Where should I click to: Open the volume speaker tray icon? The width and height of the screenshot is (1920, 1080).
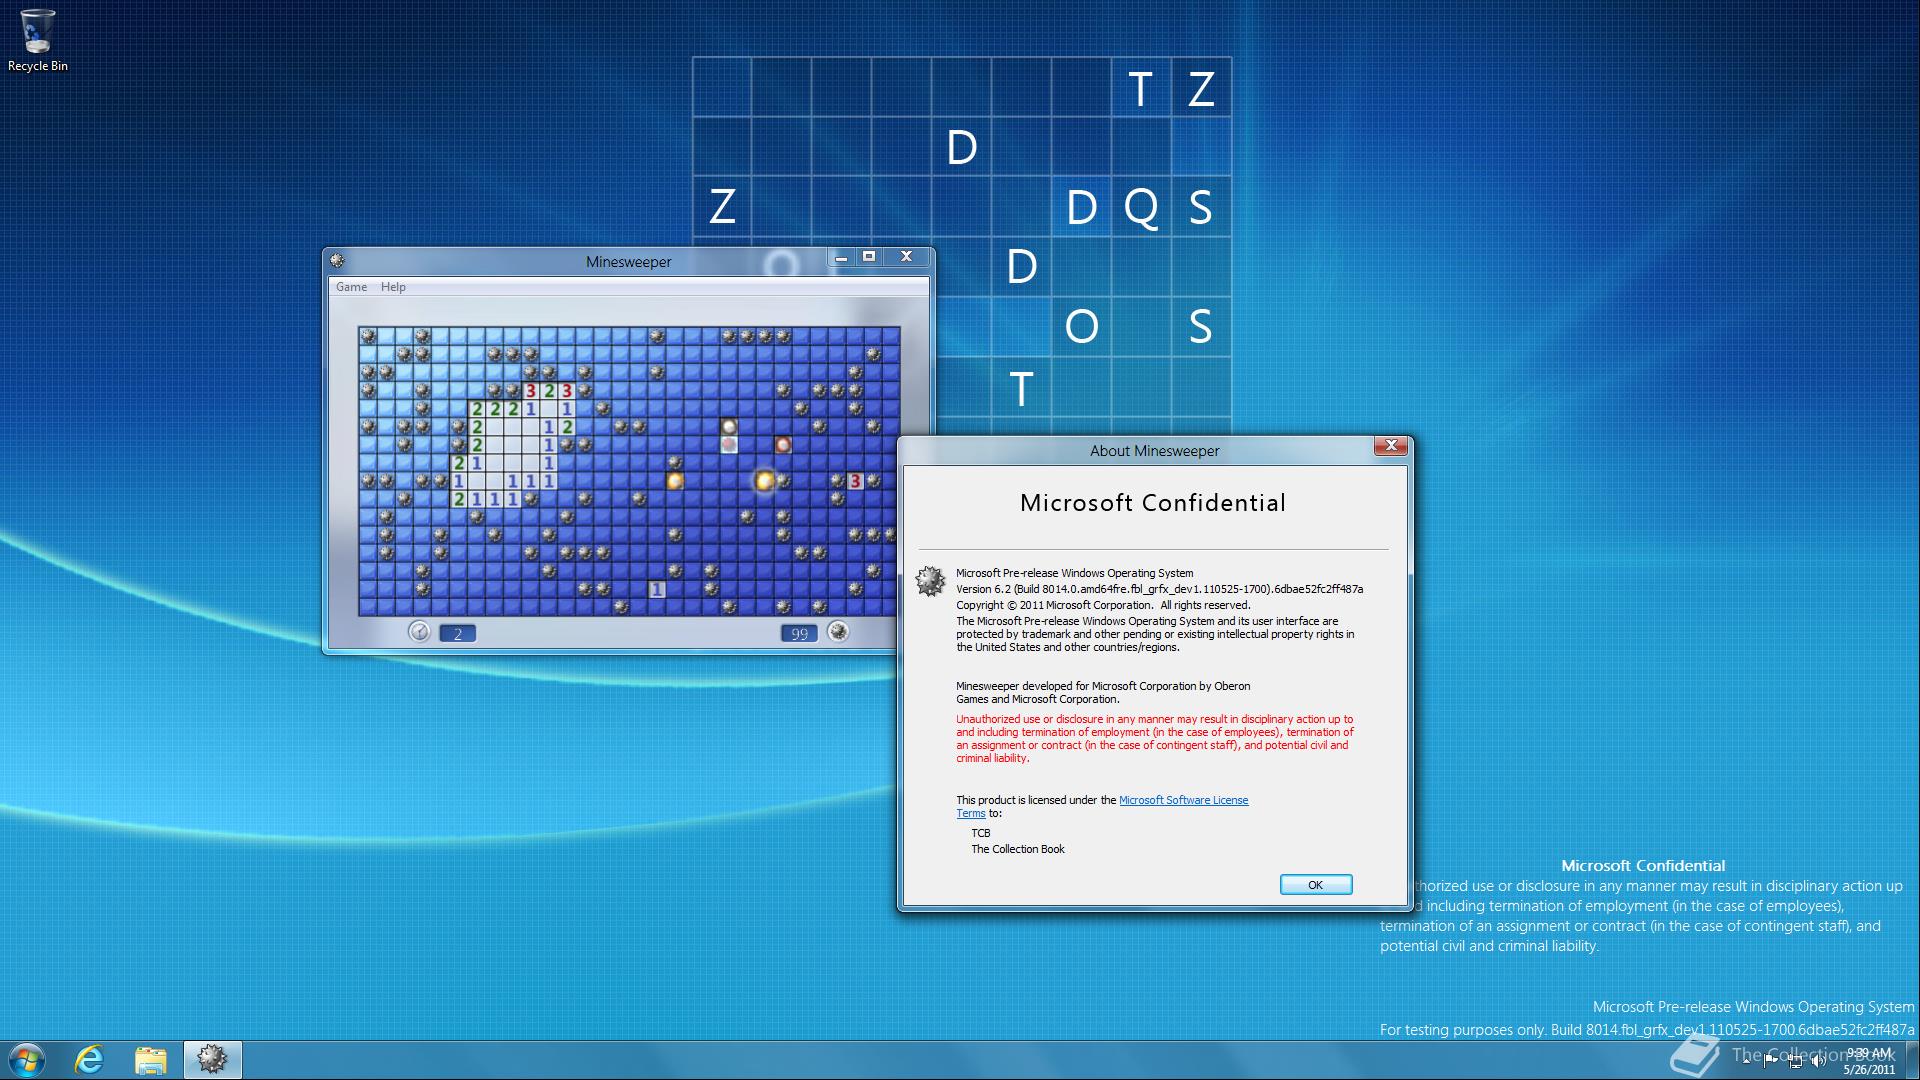1819,1061
